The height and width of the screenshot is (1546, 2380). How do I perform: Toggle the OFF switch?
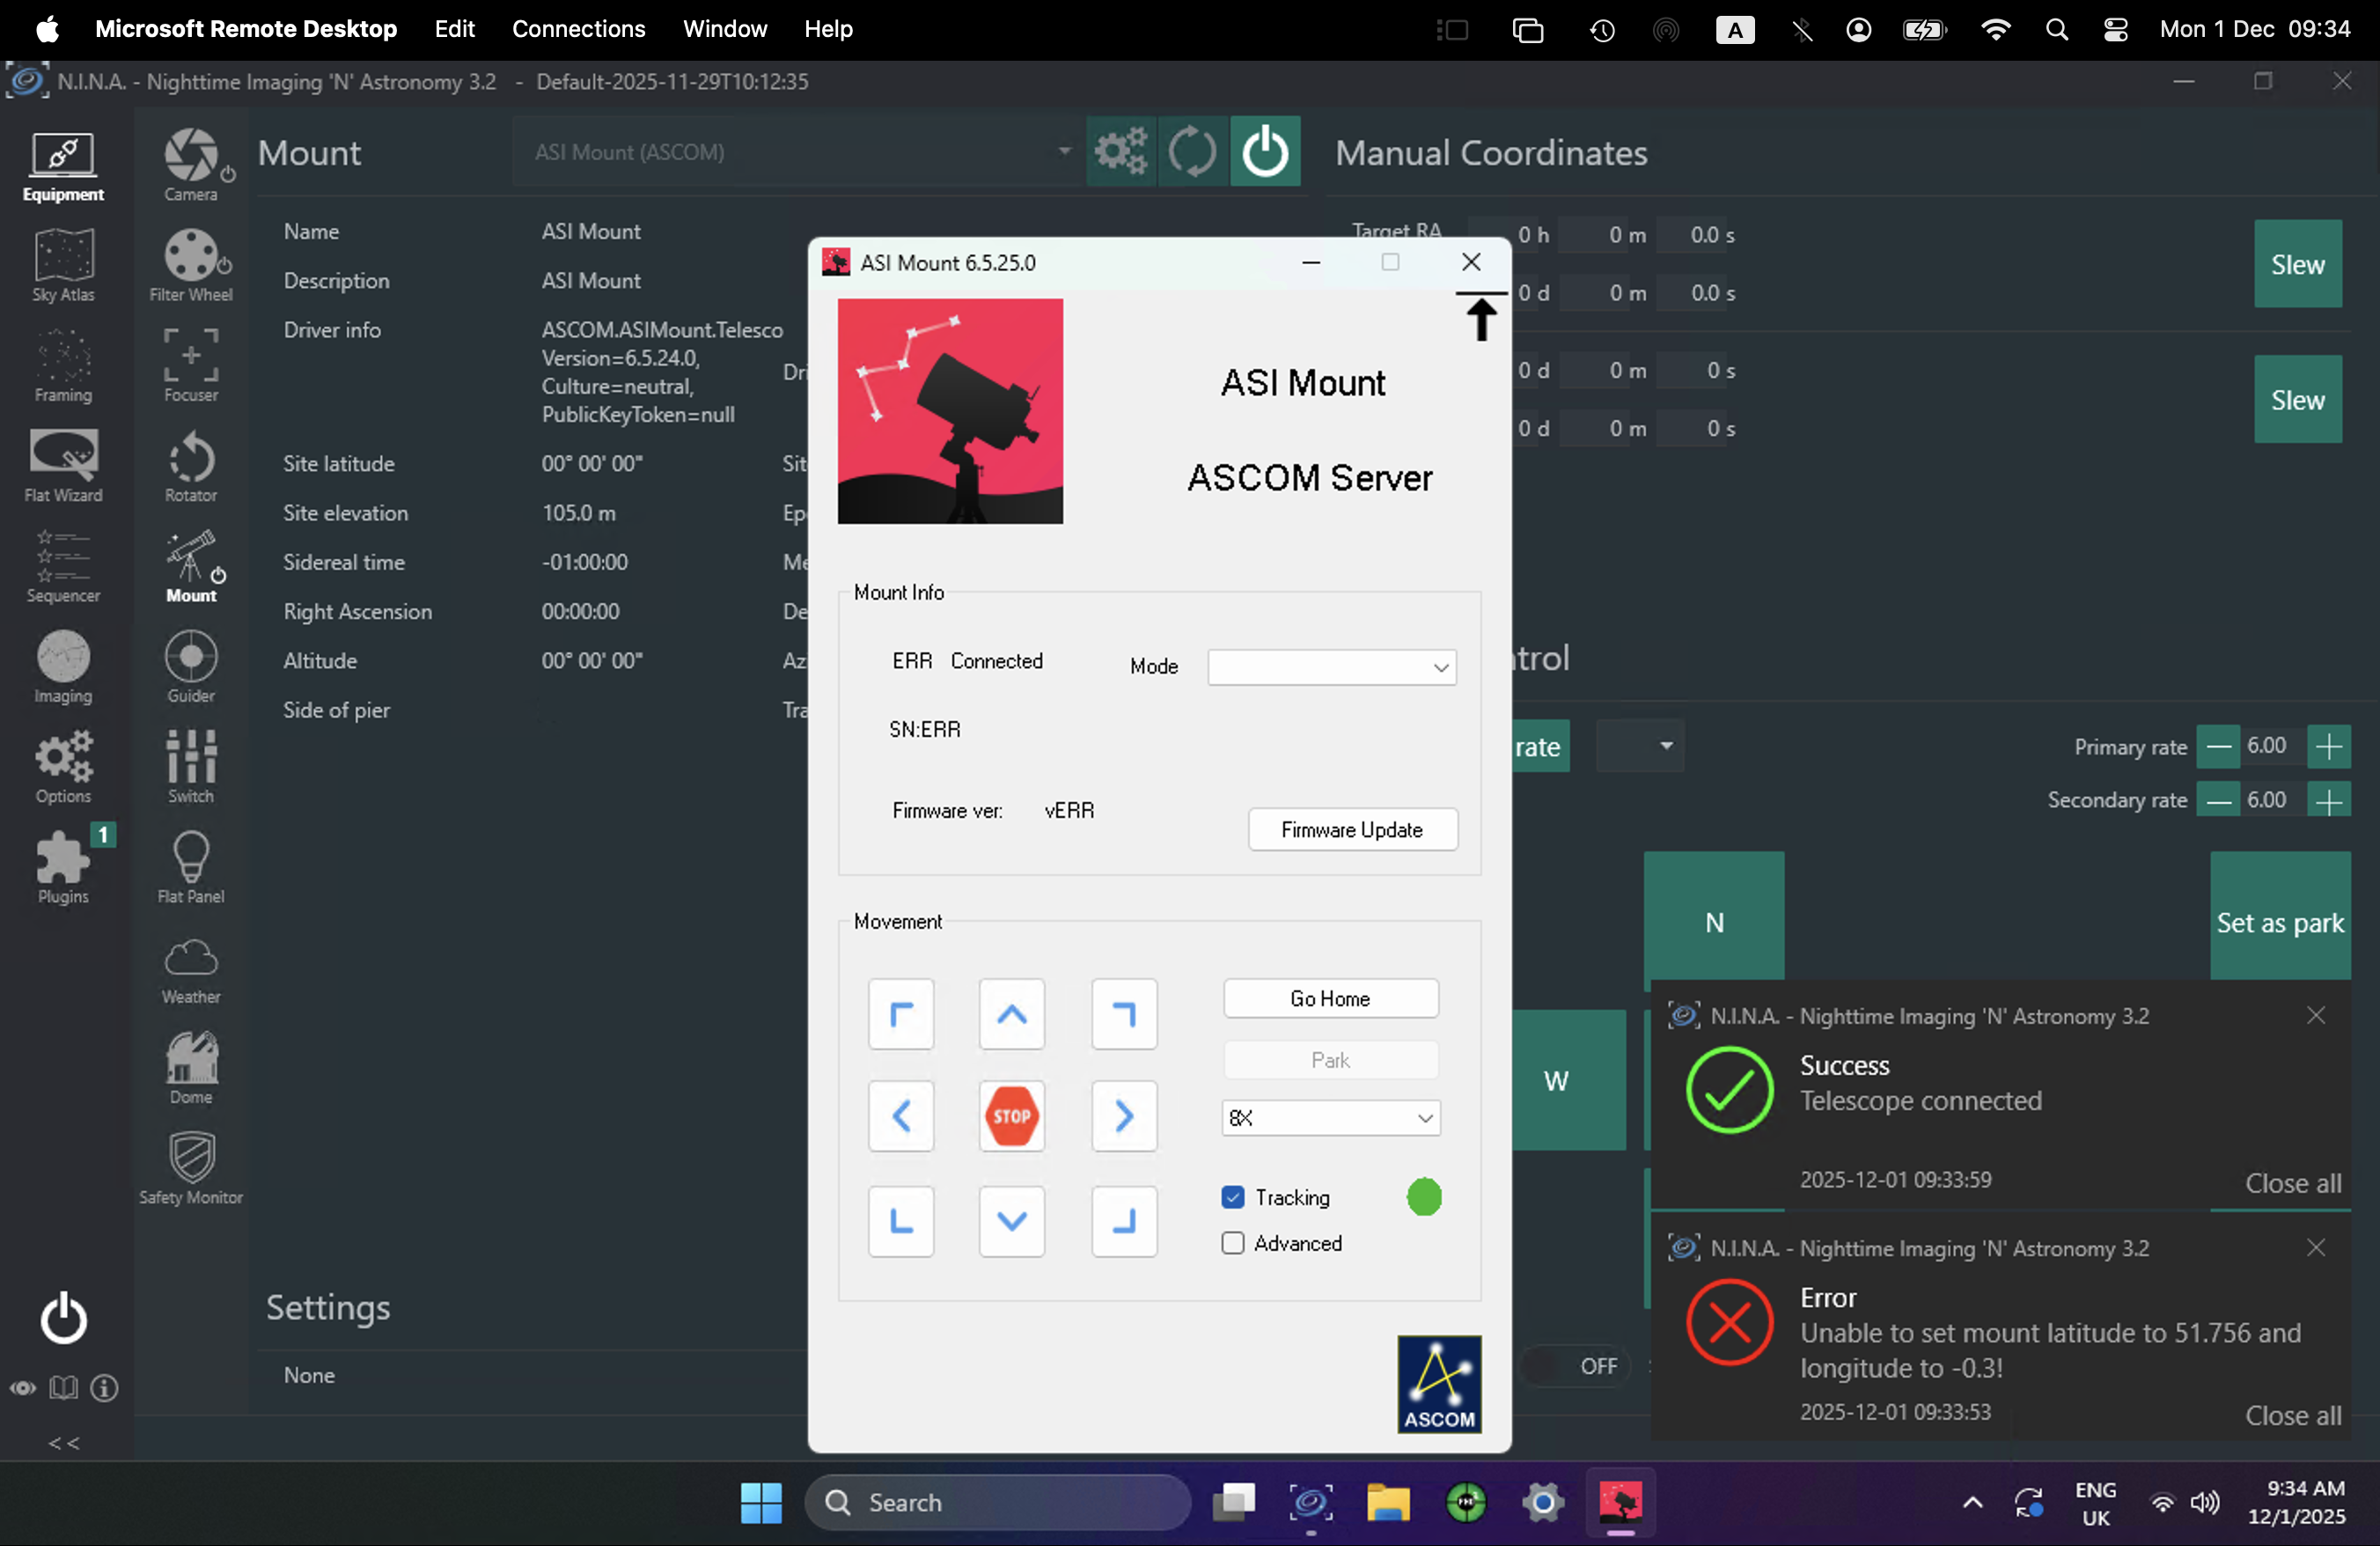tap(1575, 1366)
